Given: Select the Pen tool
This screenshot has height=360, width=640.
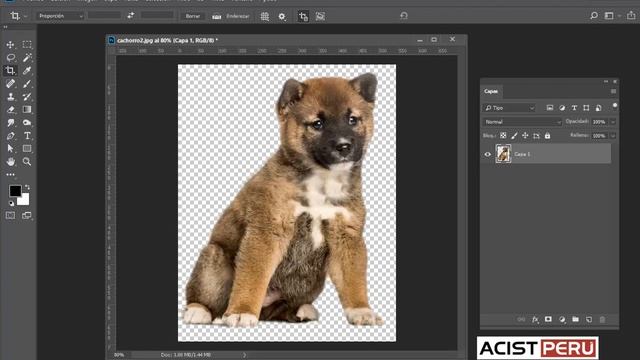Looking at the screenshot, I should [10, 136].
